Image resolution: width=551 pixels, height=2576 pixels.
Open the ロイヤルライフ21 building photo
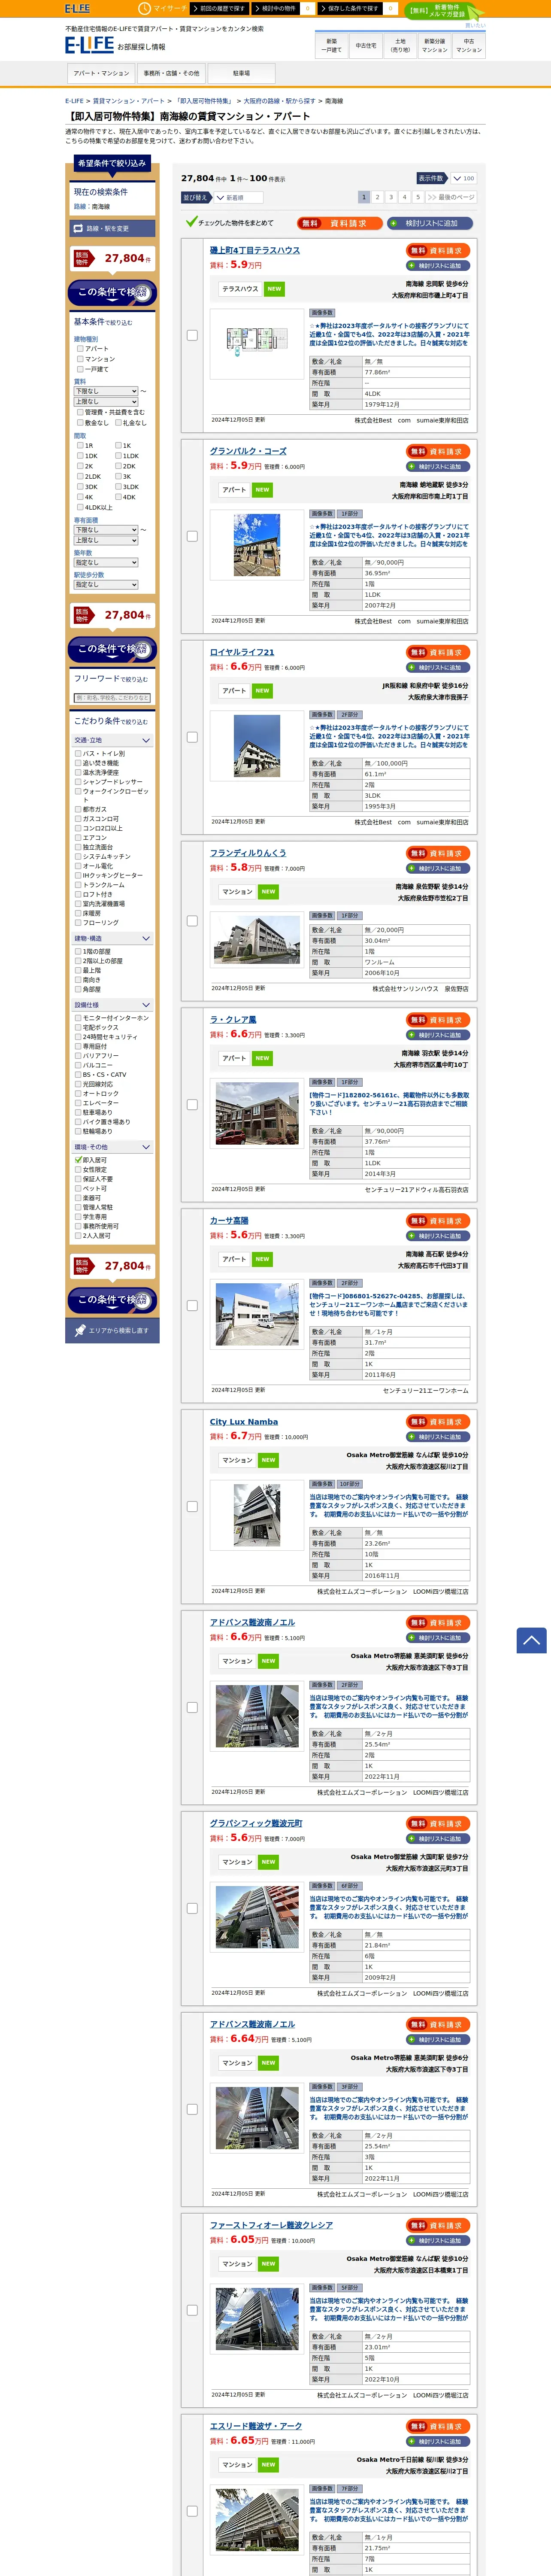(x=257, y=746)
